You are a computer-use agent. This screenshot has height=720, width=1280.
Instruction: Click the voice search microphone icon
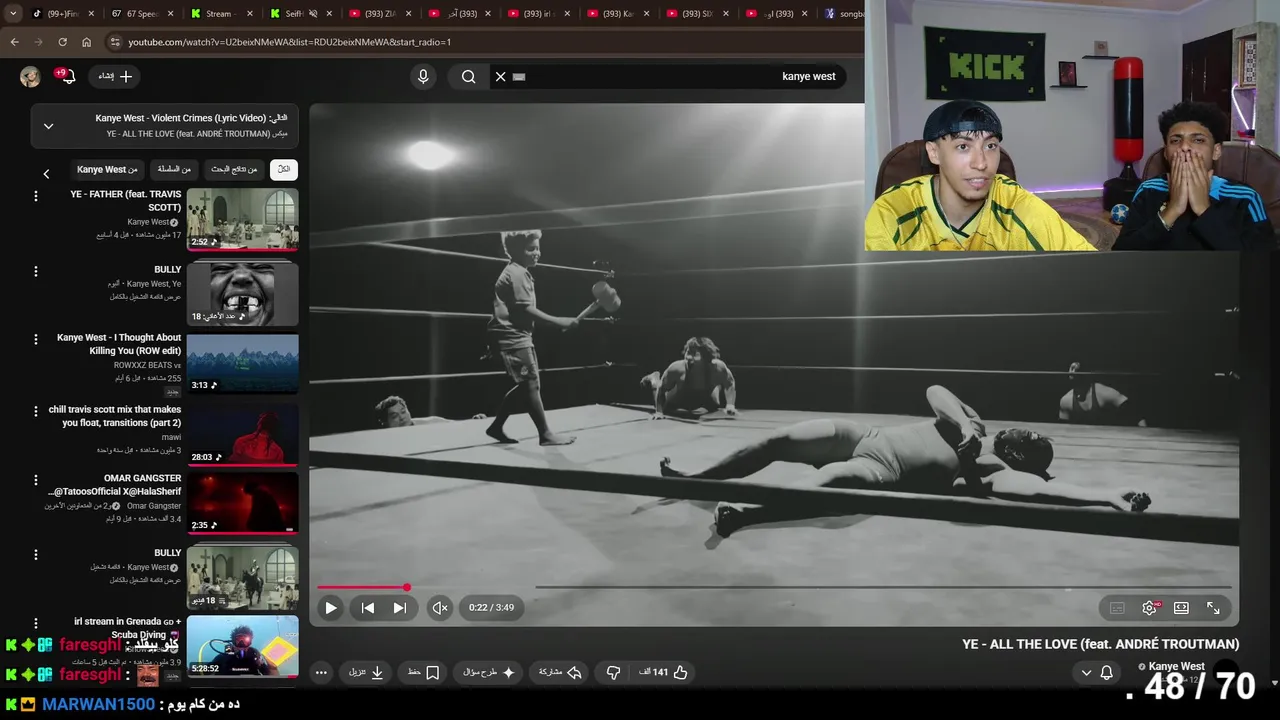click(x=423, y=77)
